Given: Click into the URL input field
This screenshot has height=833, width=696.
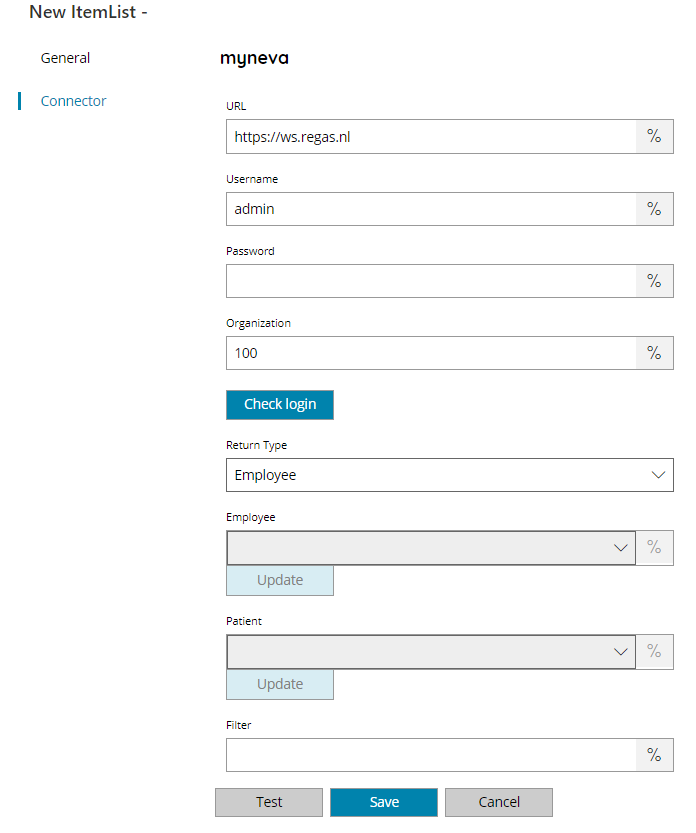Looking at the screenshot, I should click(431, 137).
